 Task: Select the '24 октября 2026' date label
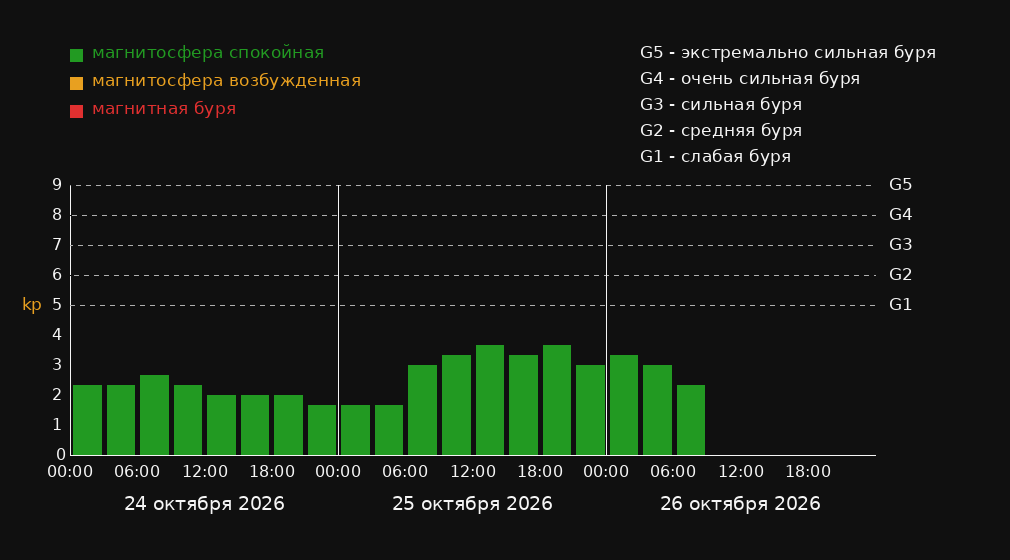pyautogui.click(x=204, y=504)
